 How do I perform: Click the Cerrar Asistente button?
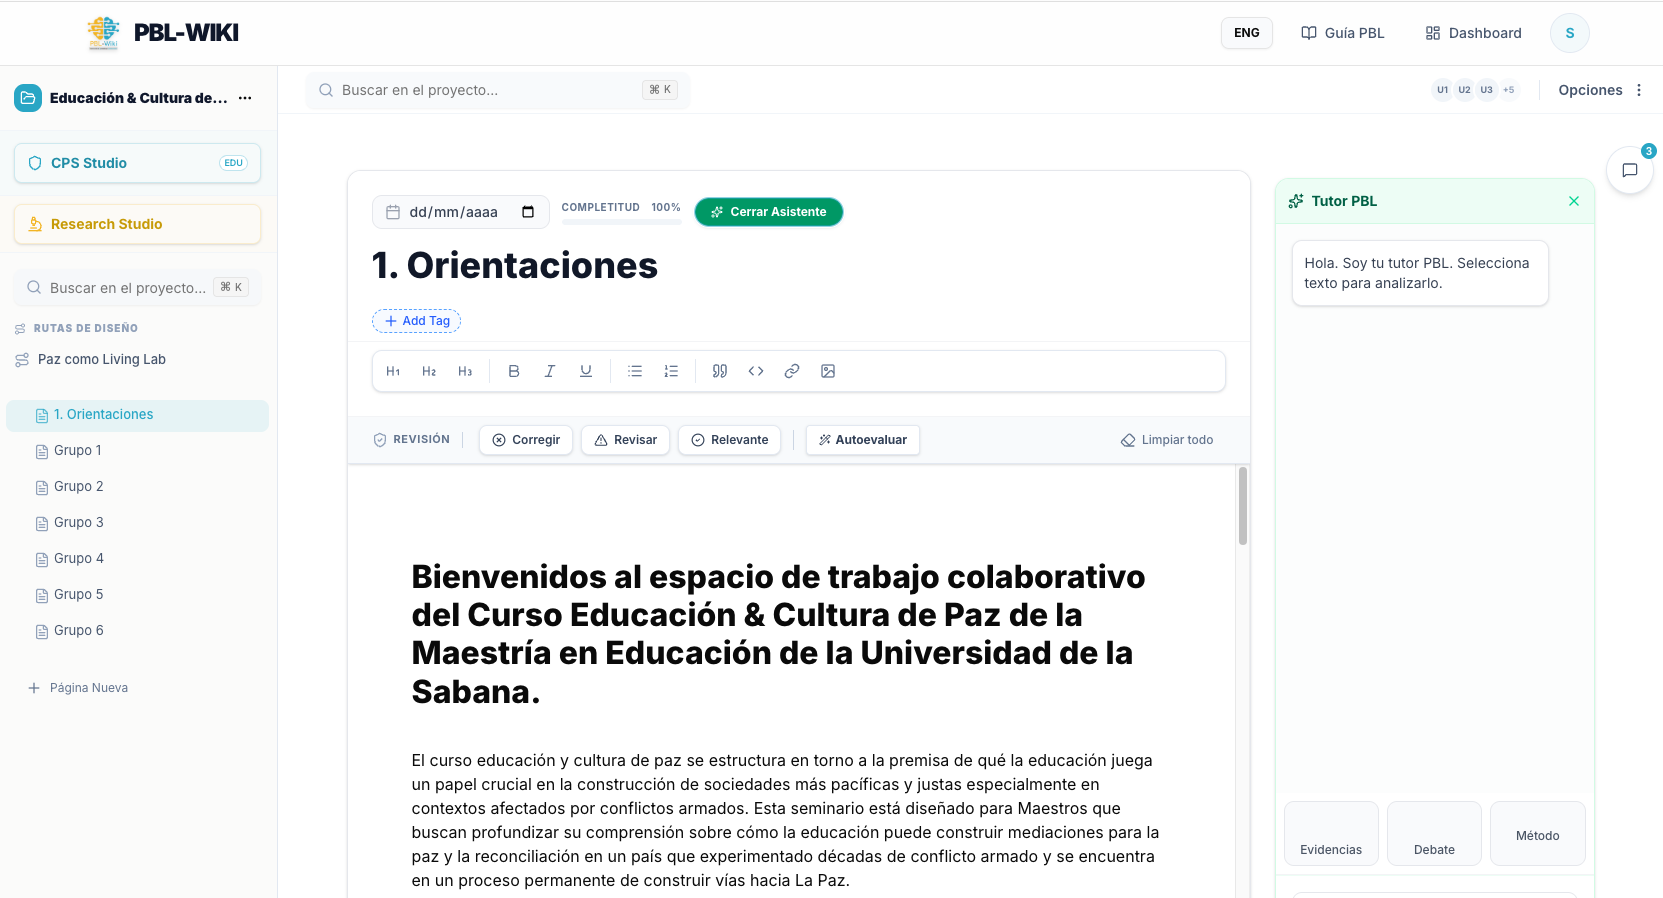(x=768, y=212)
